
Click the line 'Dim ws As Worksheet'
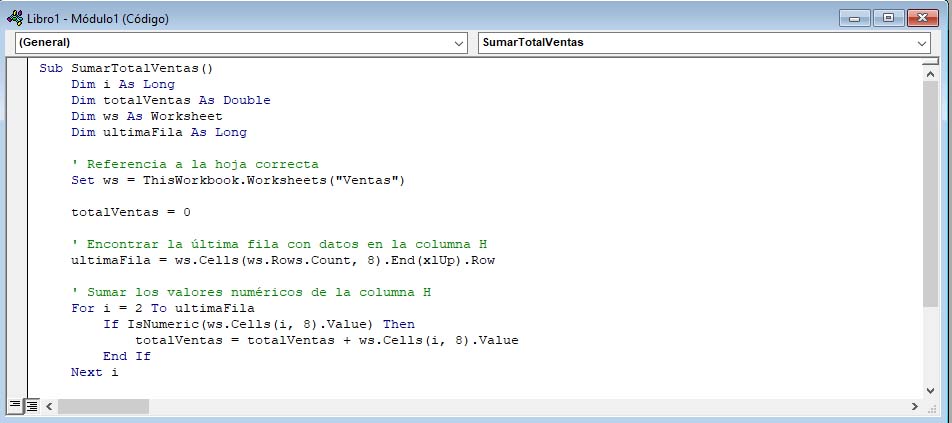(146, 116)
